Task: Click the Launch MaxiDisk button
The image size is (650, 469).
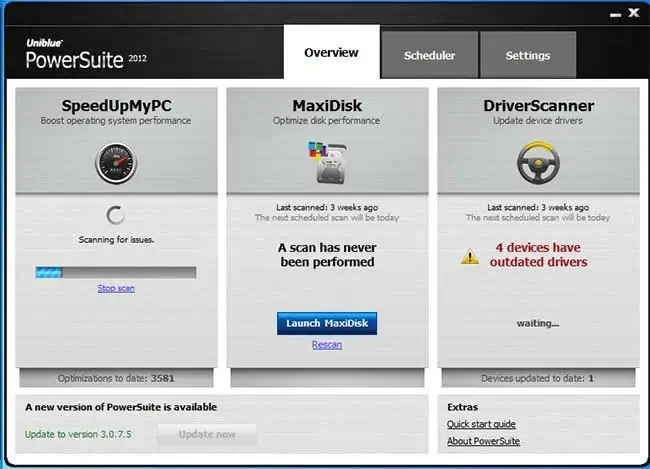Action: (x=327, y=323)
